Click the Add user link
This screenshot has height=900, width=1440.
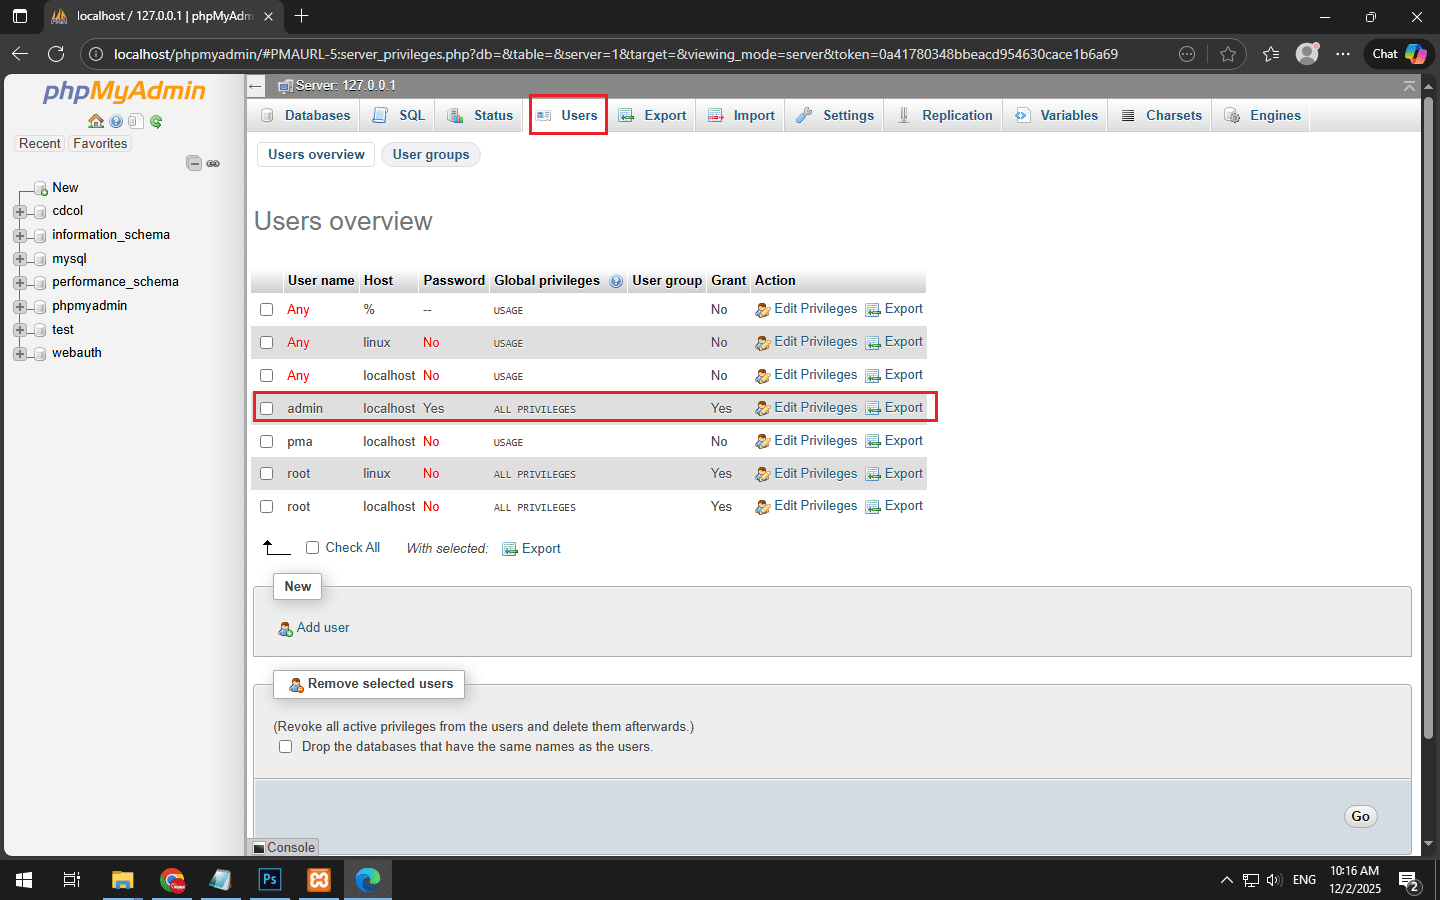pos(322,628)
